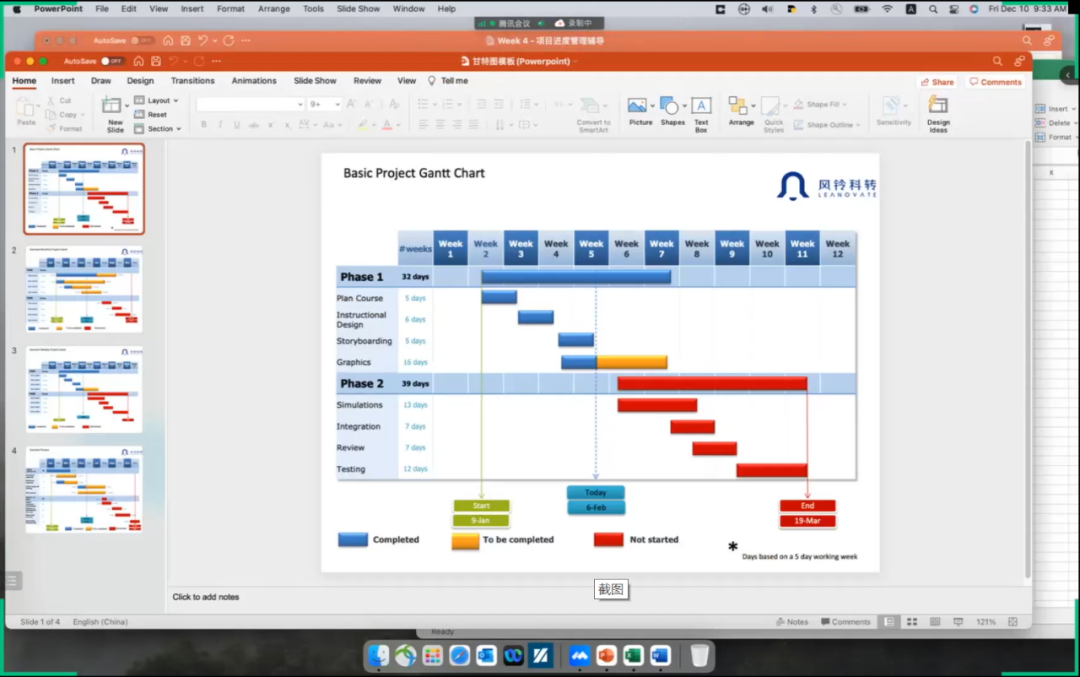The image size is (1080, 677).
Task: Toggle Underline formatting
Action: tap(237, 125)
